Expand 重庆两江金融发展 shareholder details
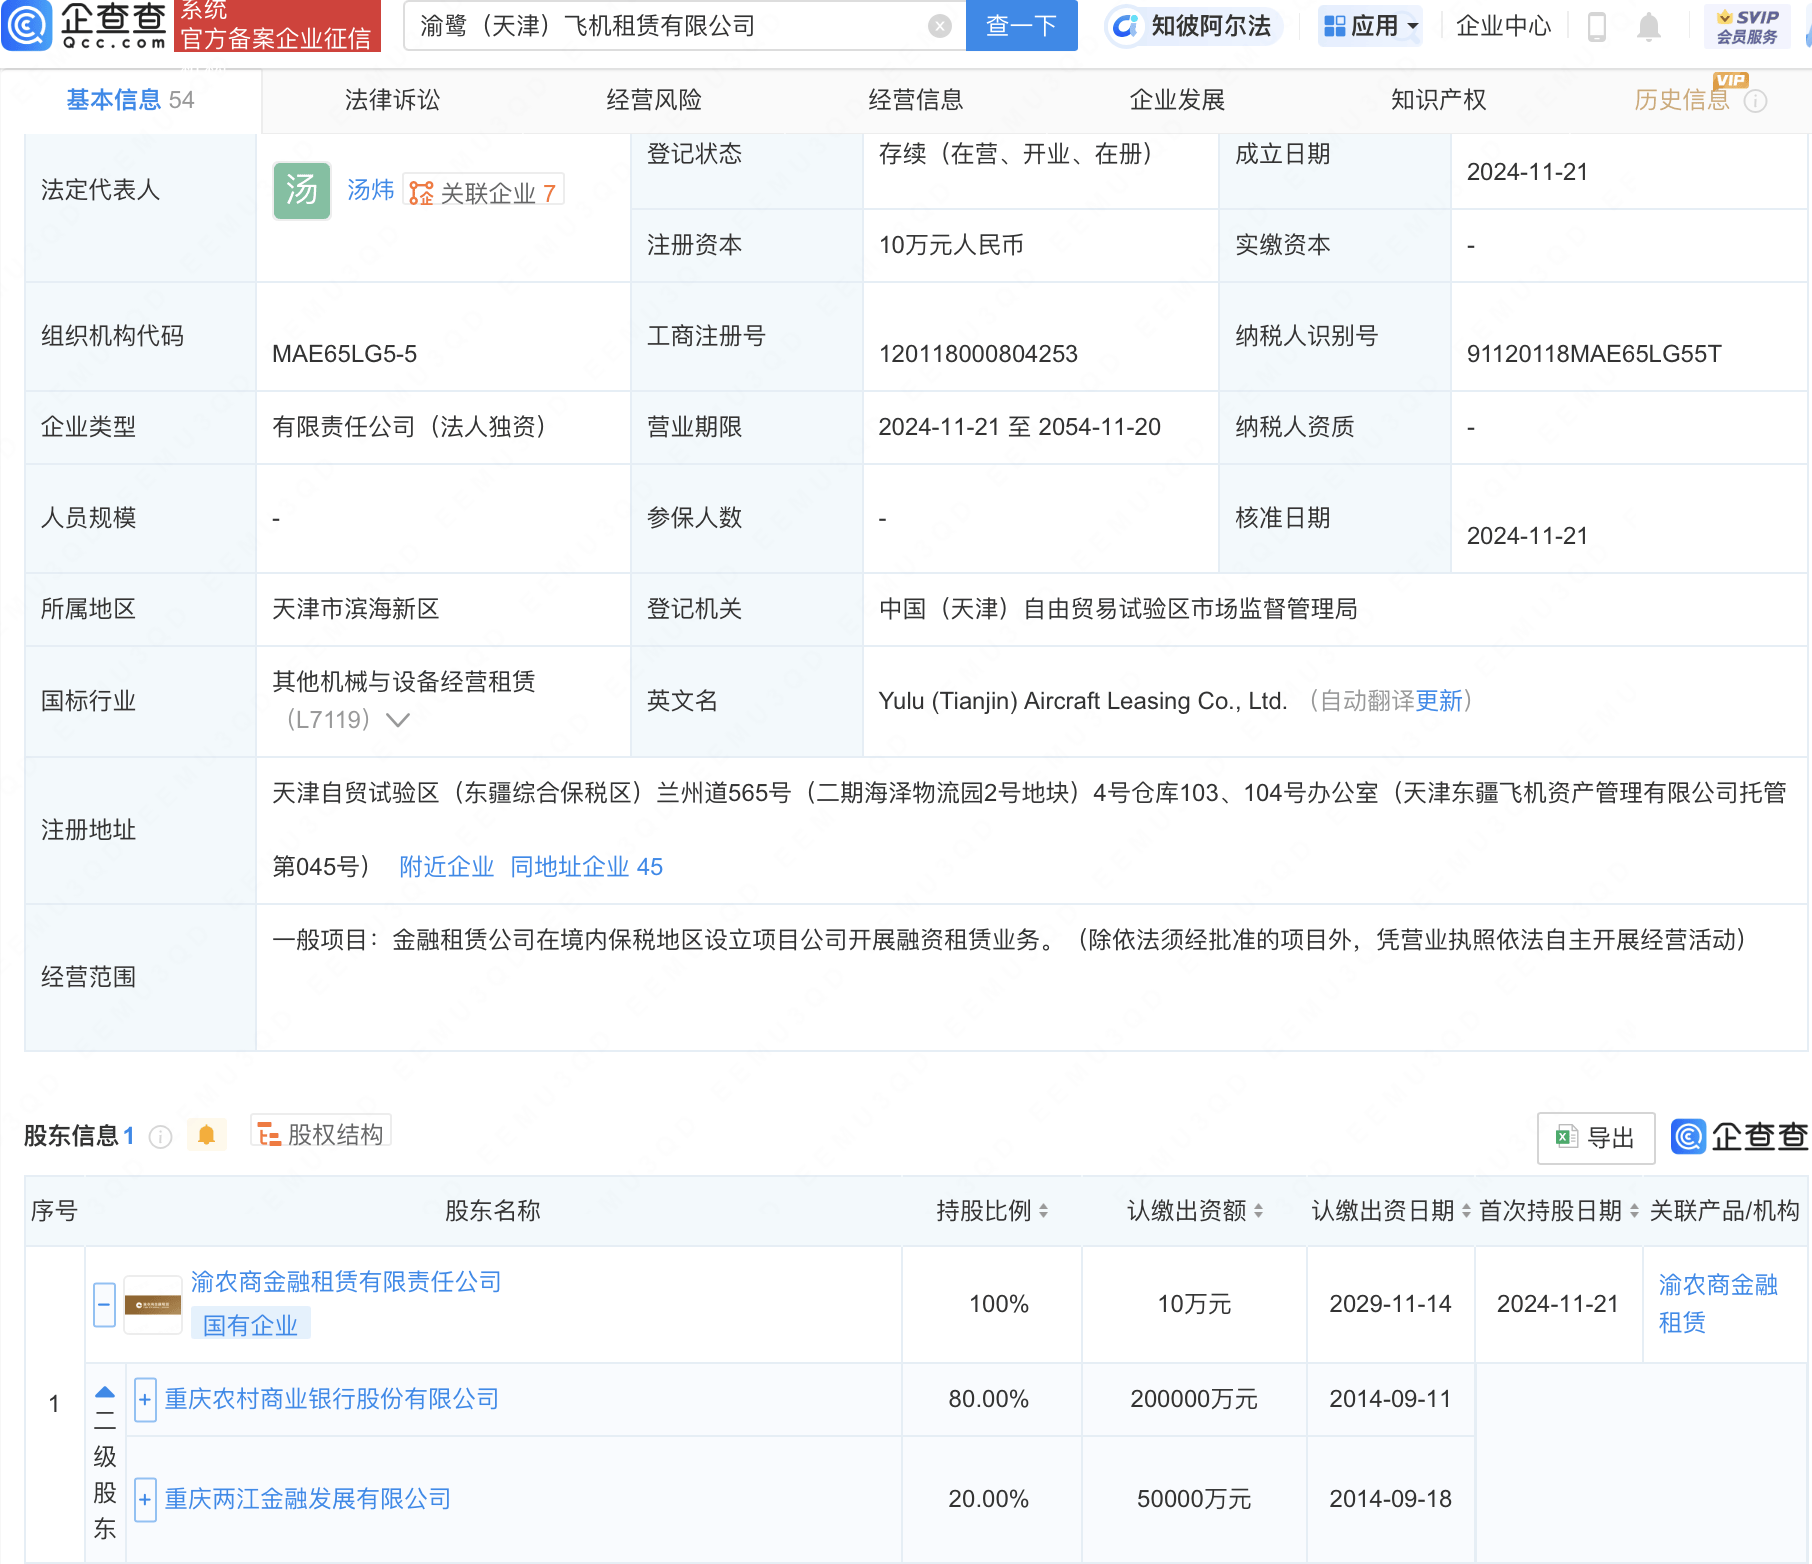 pos(145,1500)
